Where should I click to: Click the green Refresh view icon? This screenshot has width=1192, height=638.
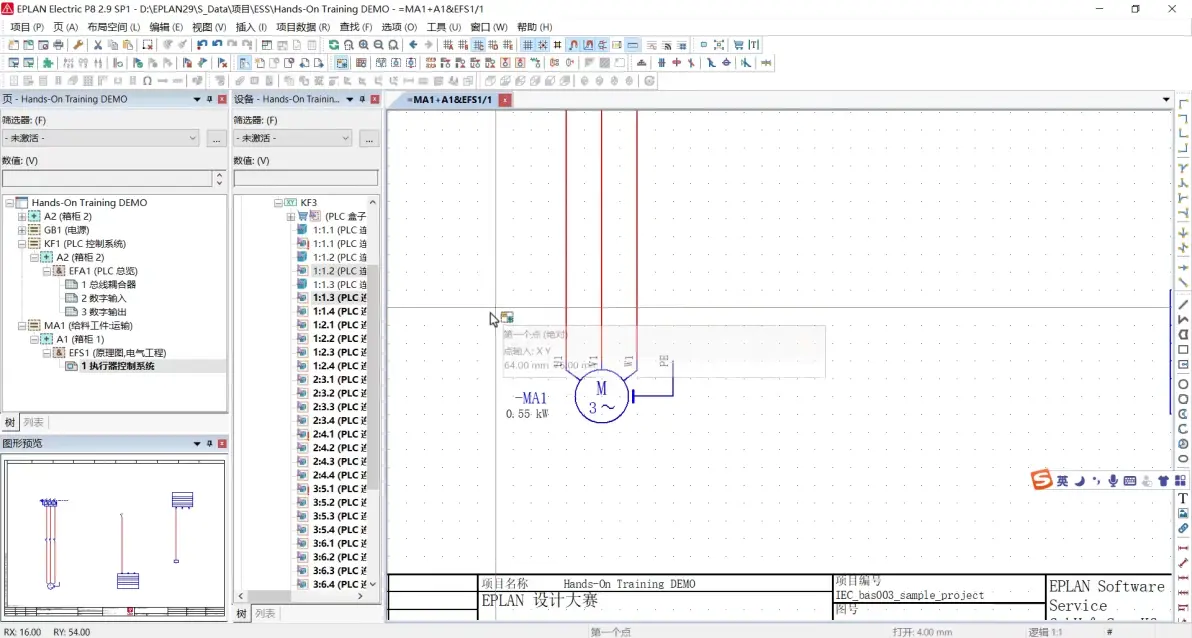[x=334, y=45]
